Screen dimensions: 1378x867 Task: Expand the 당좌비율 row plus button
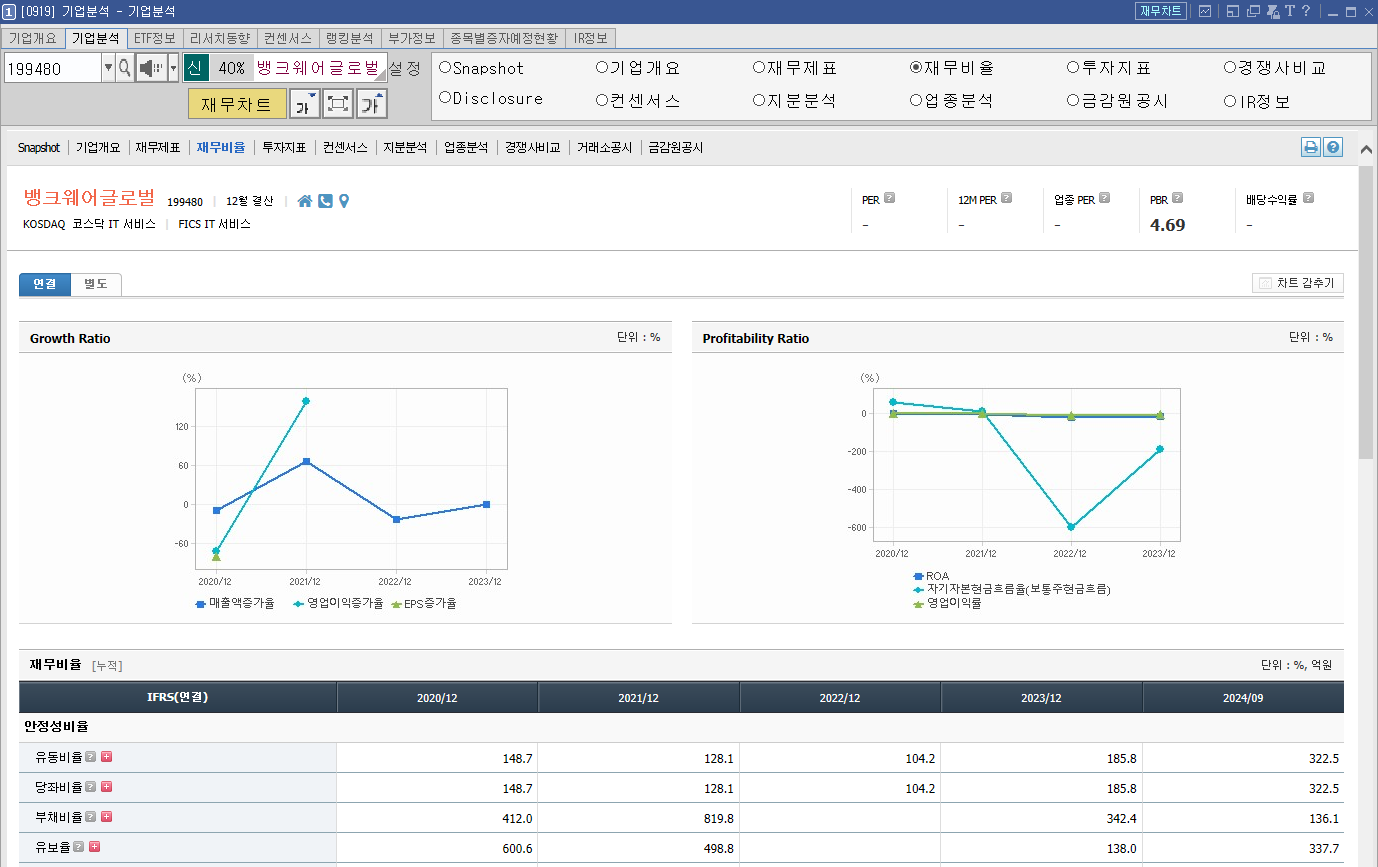pyautogui.click(x=106, y=787)
